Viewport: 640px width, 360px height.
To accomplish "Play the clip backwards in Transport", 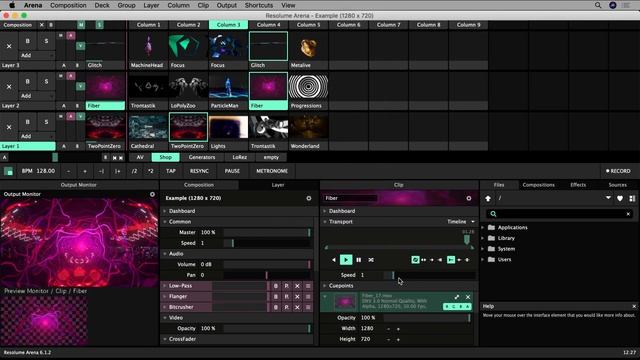I will coord(334,260).
